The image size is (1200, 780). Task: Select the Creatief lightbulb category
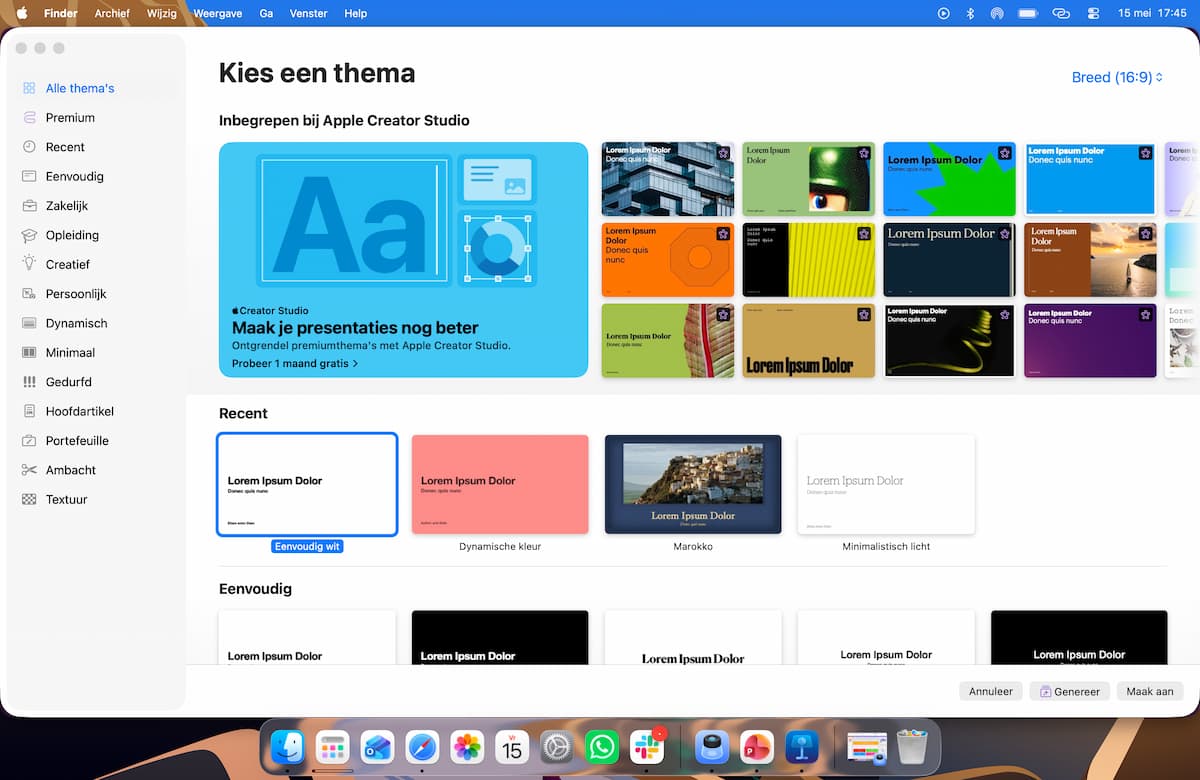pyautogui.click(x=67, y=264)
